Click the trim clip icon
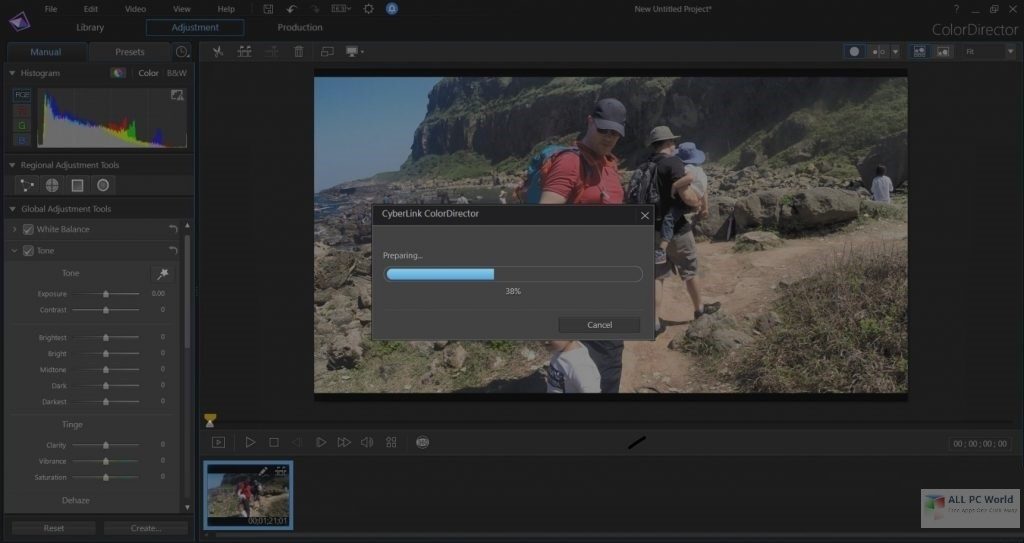Image resolution: width=1024 pixels, height=543 pixels. pos(245,52)
